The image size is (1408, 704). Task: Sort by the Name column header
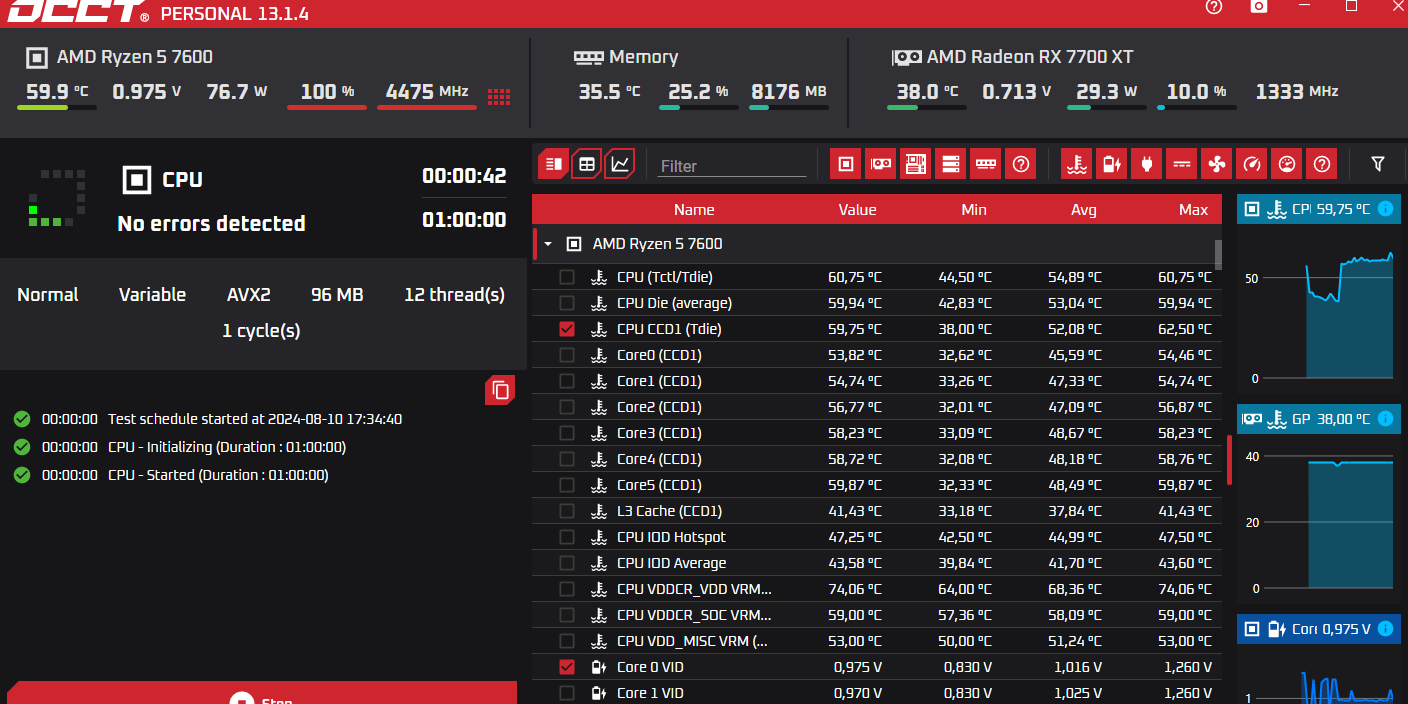point(694,210)
